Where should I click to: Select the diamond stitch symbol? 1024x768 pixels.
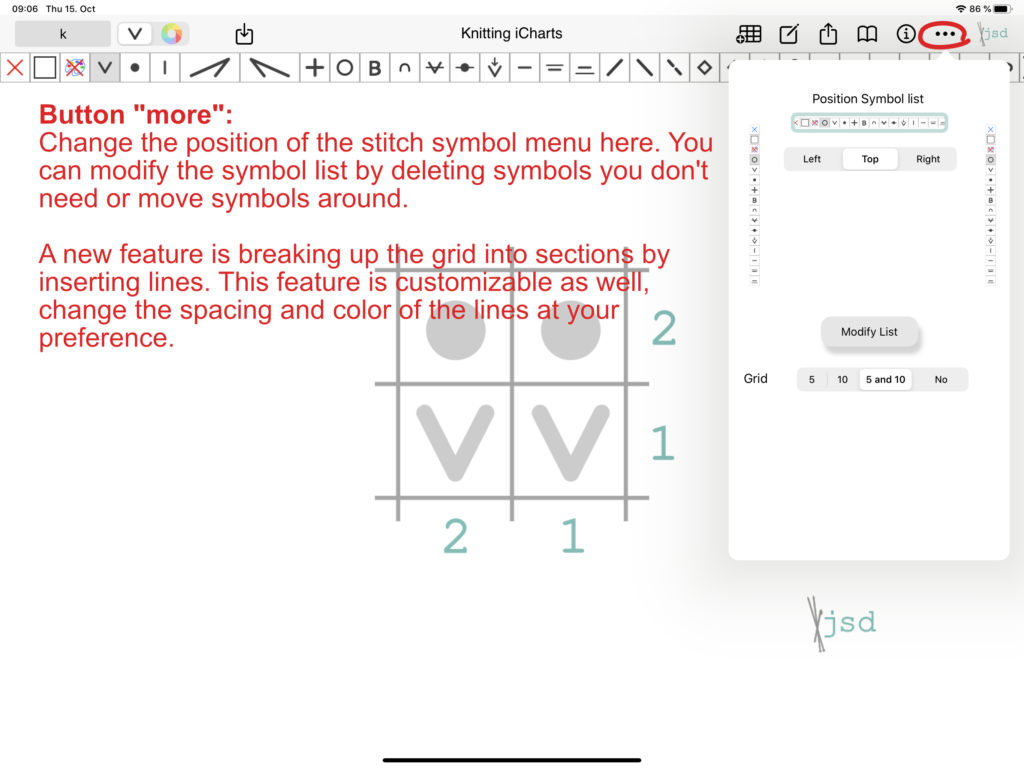(x=705, y=67)
